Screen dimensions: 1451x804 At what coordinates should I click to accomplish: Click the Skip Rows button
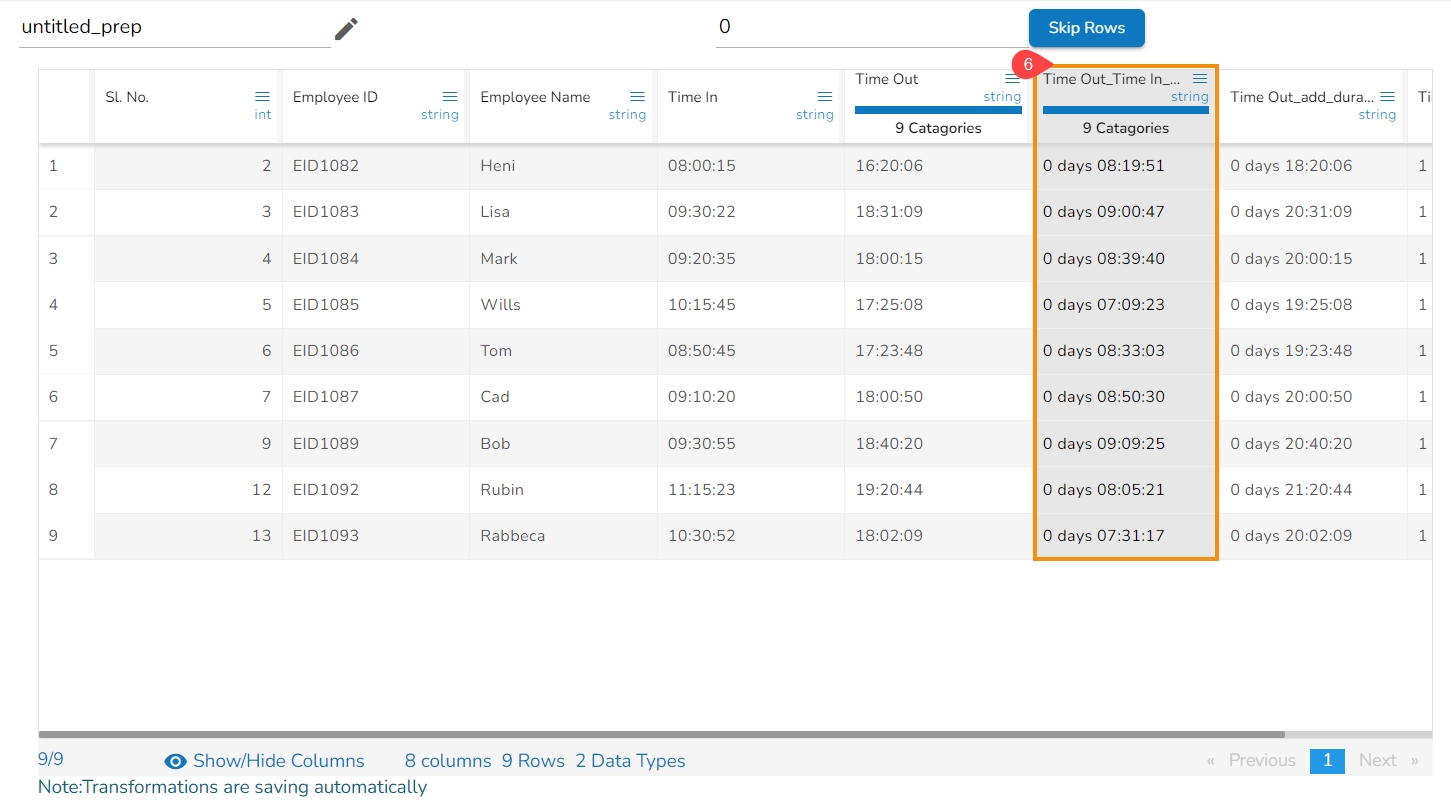click(1086, 28)
